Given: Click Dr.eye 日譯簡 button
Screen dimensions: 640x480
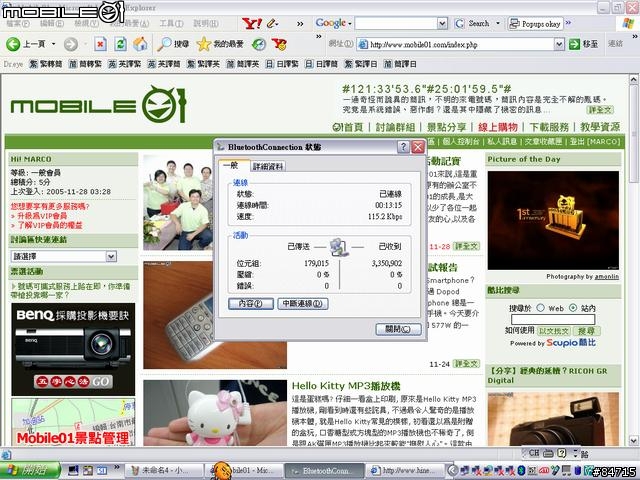Looking at the screenshot, I should pos(321,64).
